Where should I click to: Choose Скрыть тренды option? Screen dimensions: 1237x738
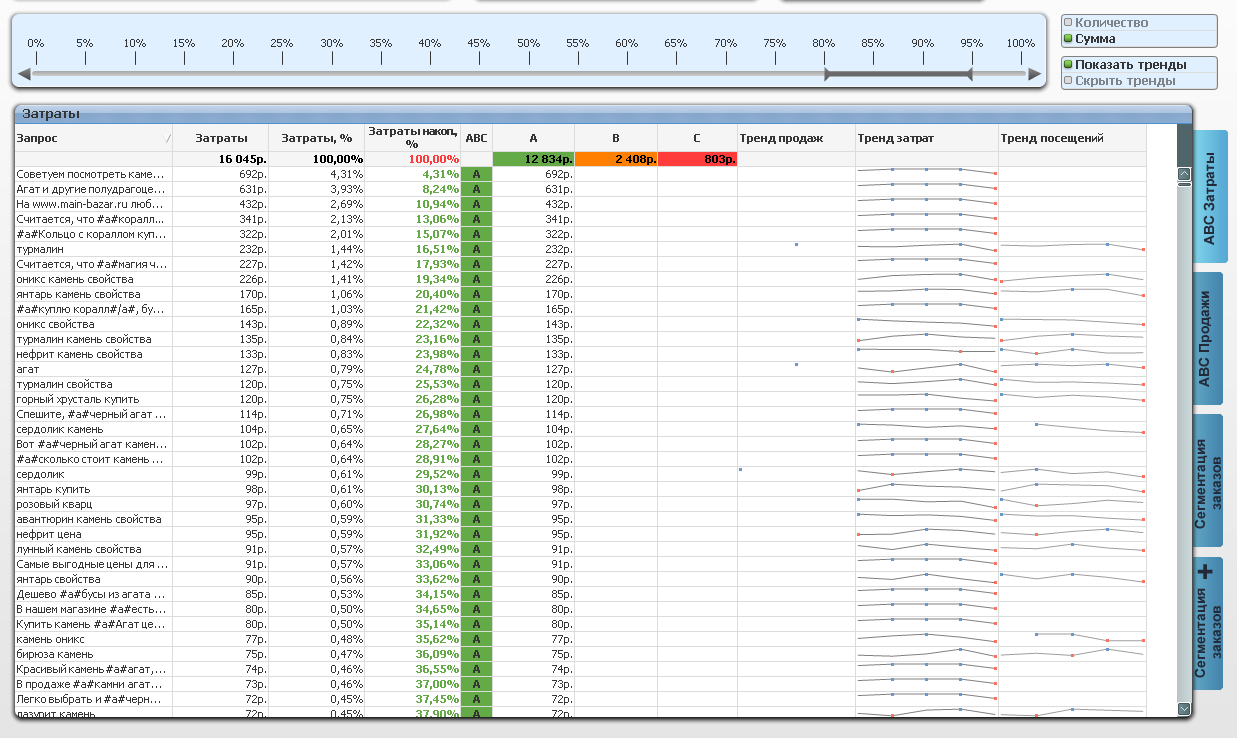click(1139, 81)
